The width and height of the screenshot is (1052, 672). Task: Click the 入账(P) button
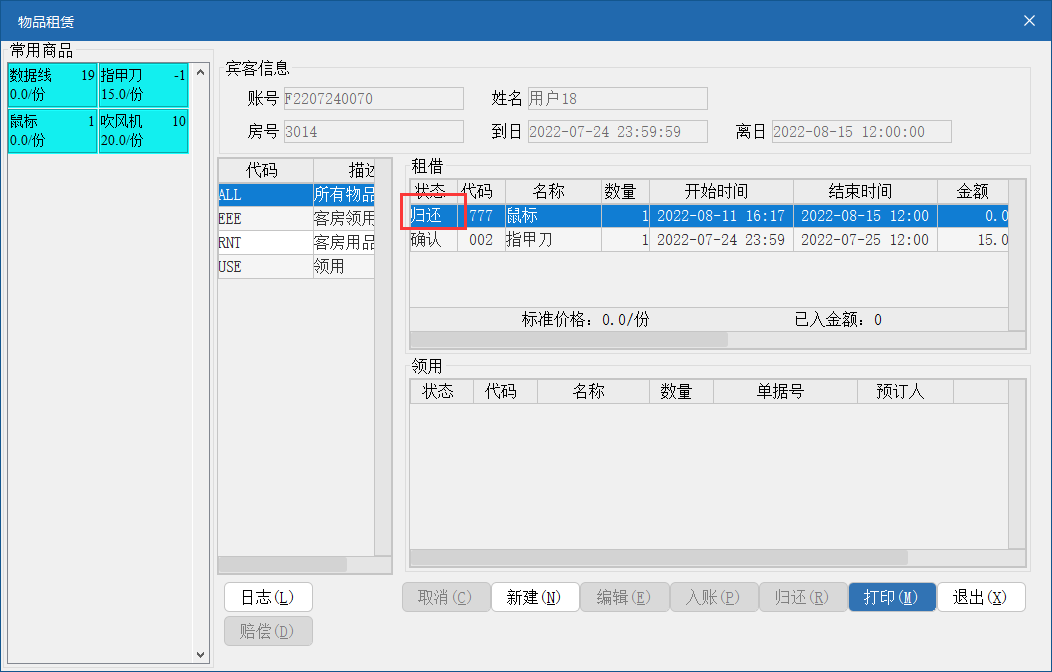(713, 597)
